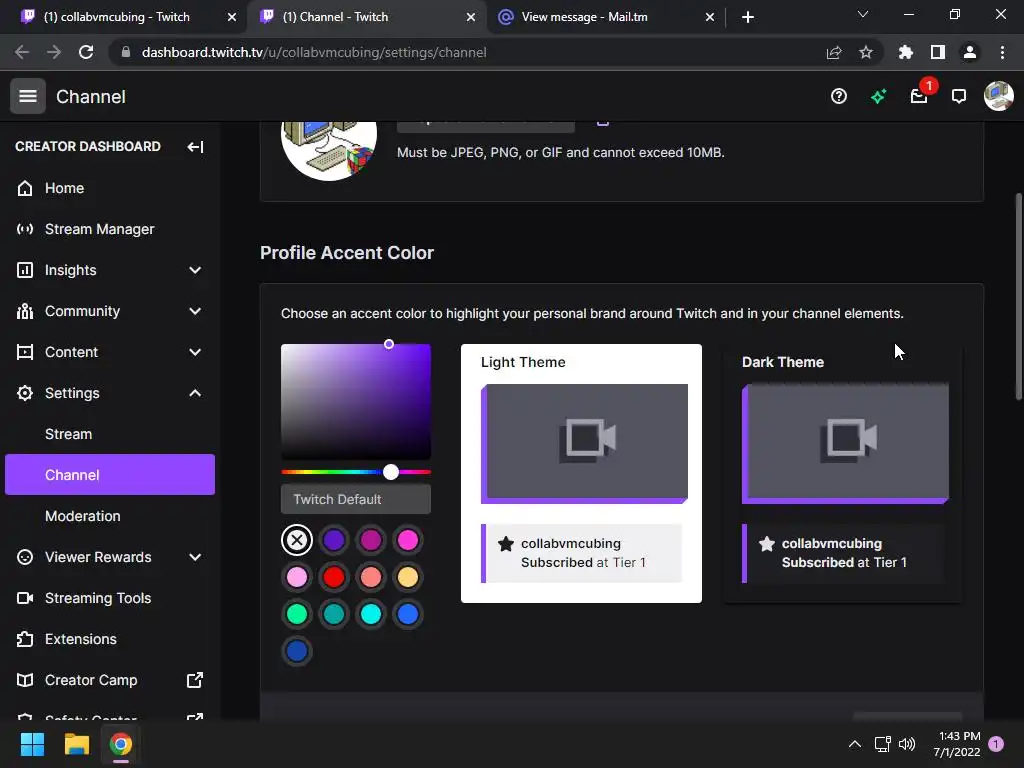Click the Community people icon

click(25, 312)
